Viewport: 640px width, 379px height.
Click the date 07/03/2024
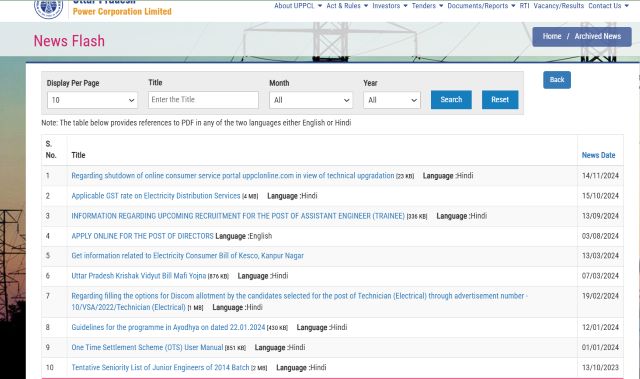pyautogui.click(x=600, y=276)
